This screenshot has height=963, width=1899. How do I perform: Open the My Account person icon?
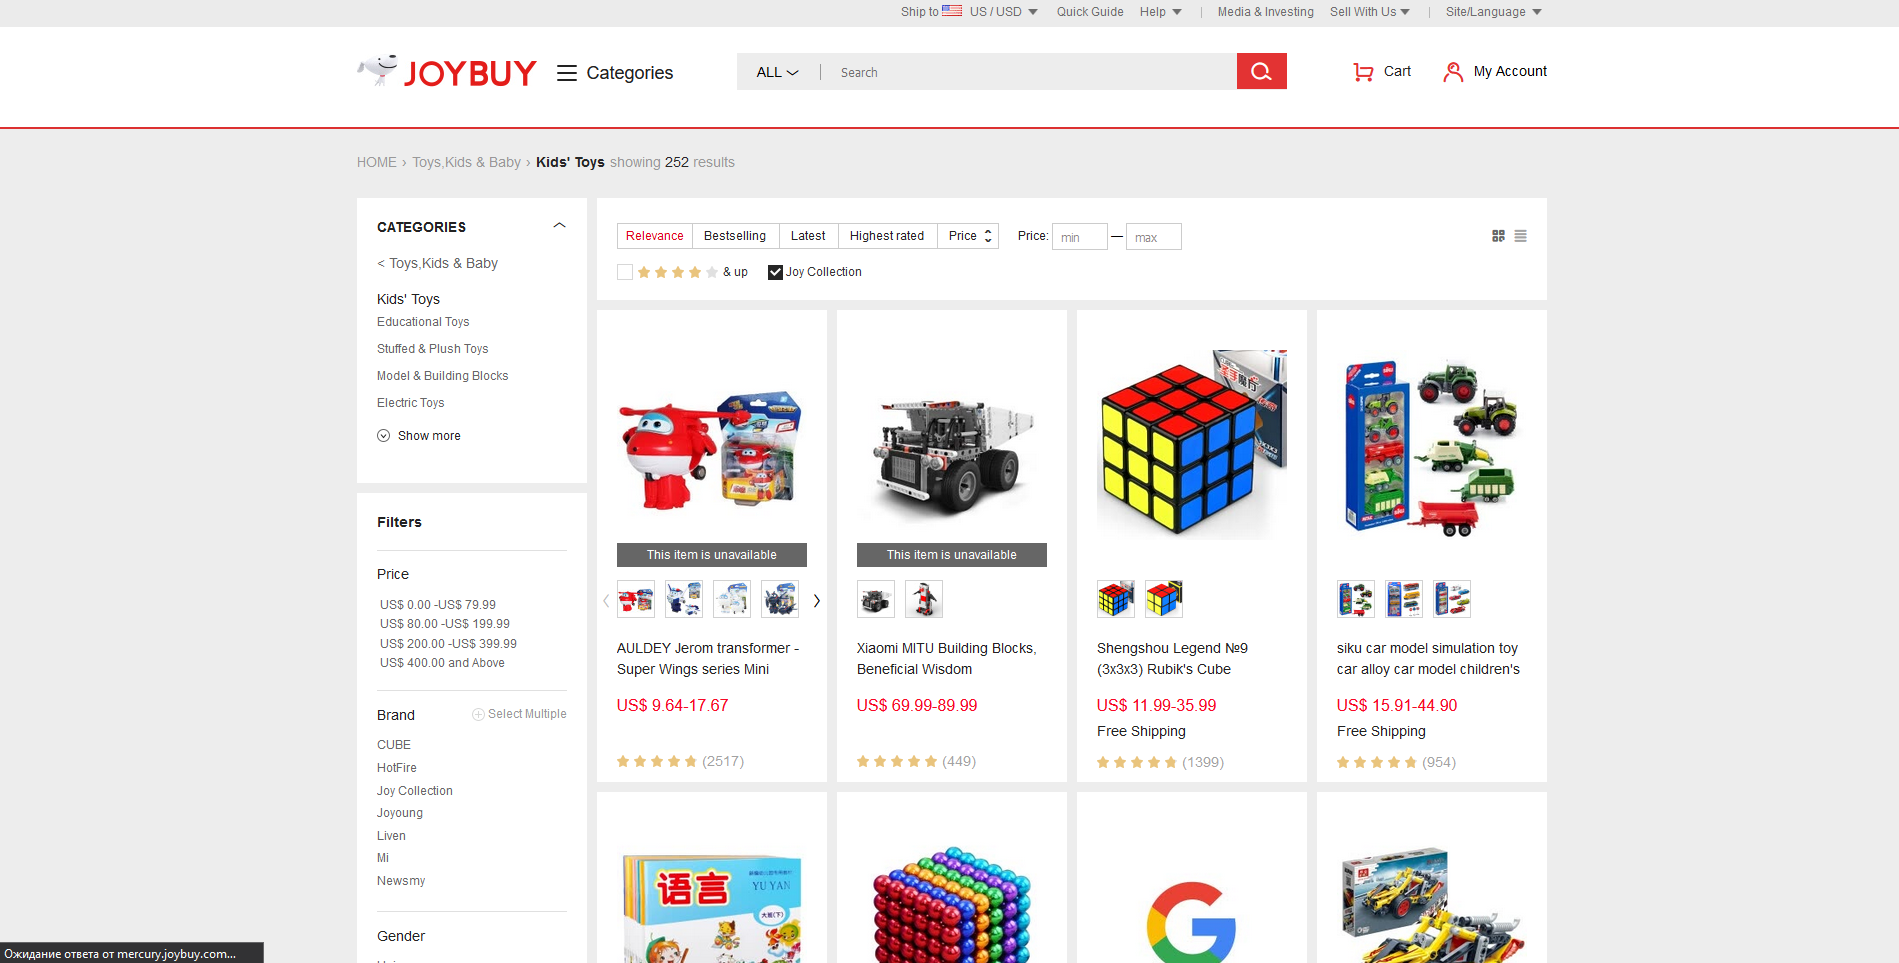[1453, 72]
